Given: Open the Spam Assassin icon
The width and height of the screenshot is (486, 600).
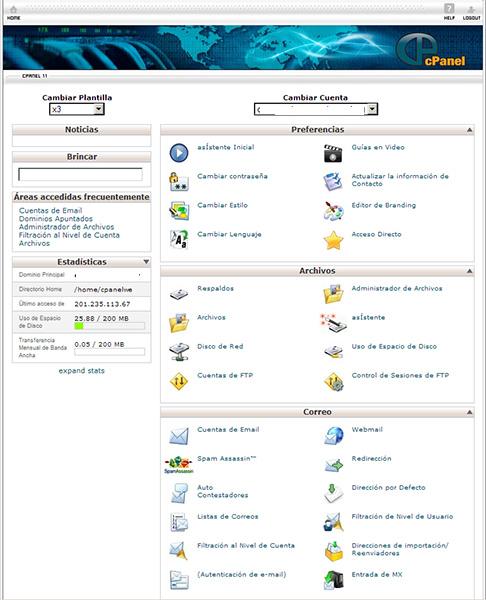Looking at the screenshot, I should (x=179, y=465).
